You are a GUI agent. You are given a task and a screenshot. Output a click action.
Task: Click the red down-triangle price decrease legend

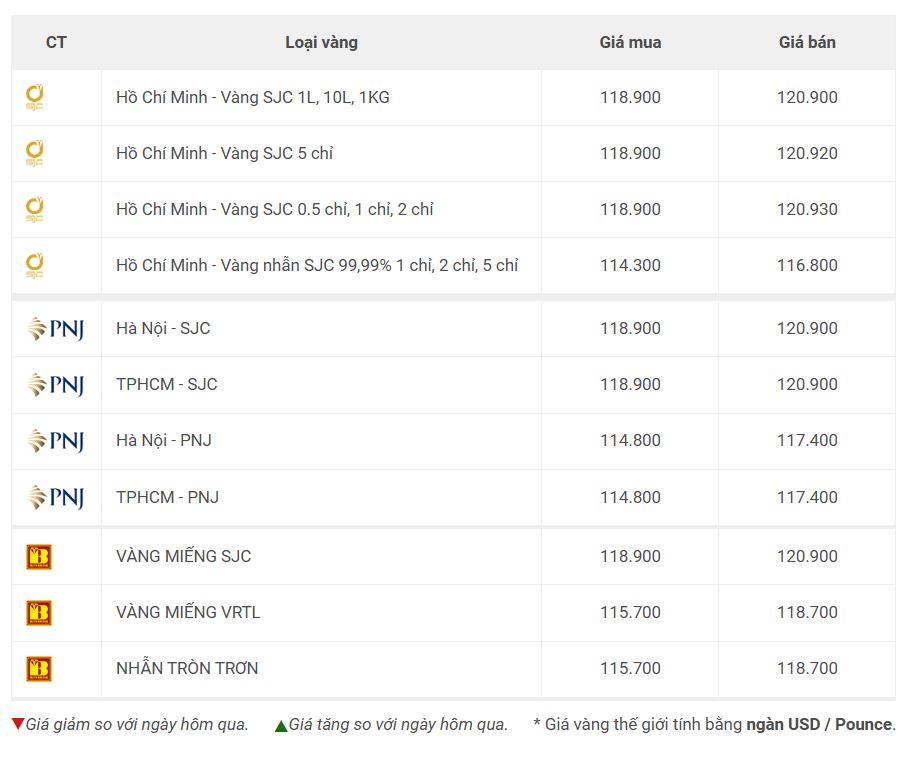(x=17, y=724)
